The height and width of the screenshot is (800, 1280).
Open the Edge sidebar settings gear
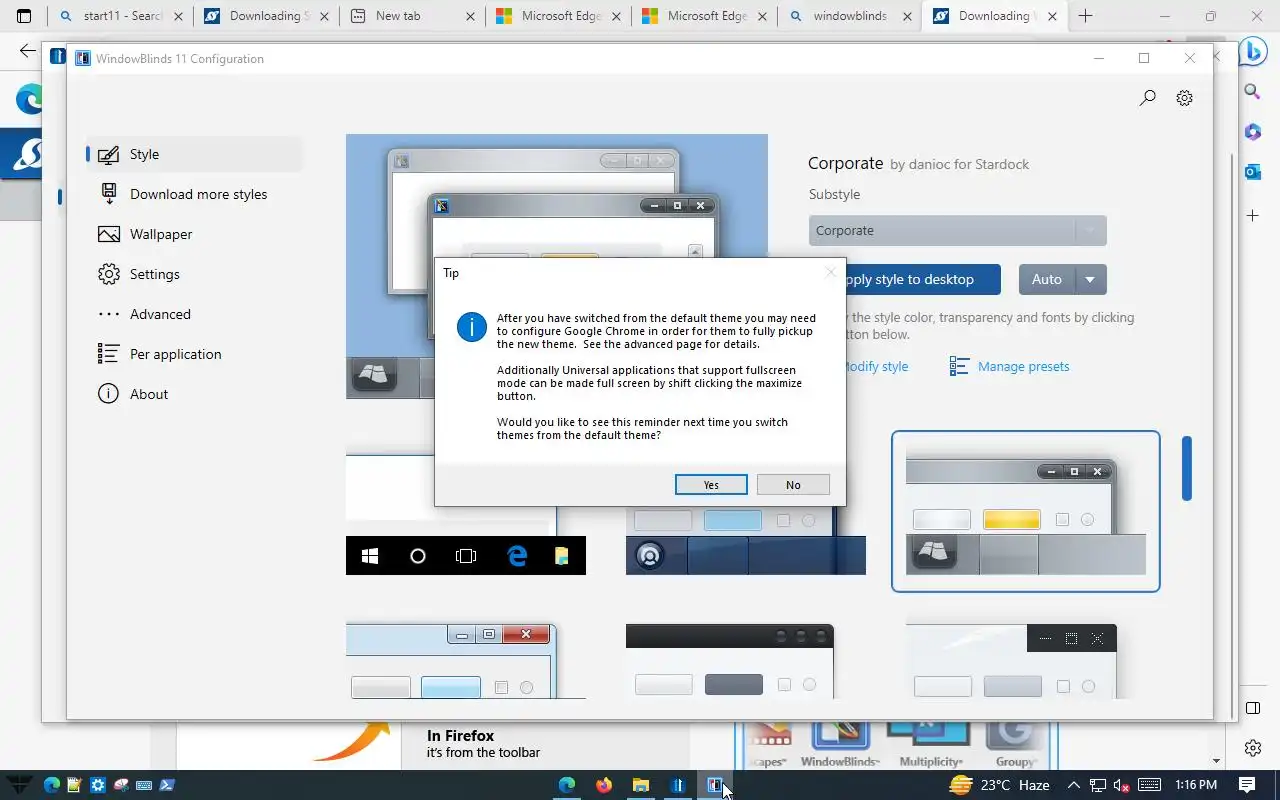coord(1252,748)
